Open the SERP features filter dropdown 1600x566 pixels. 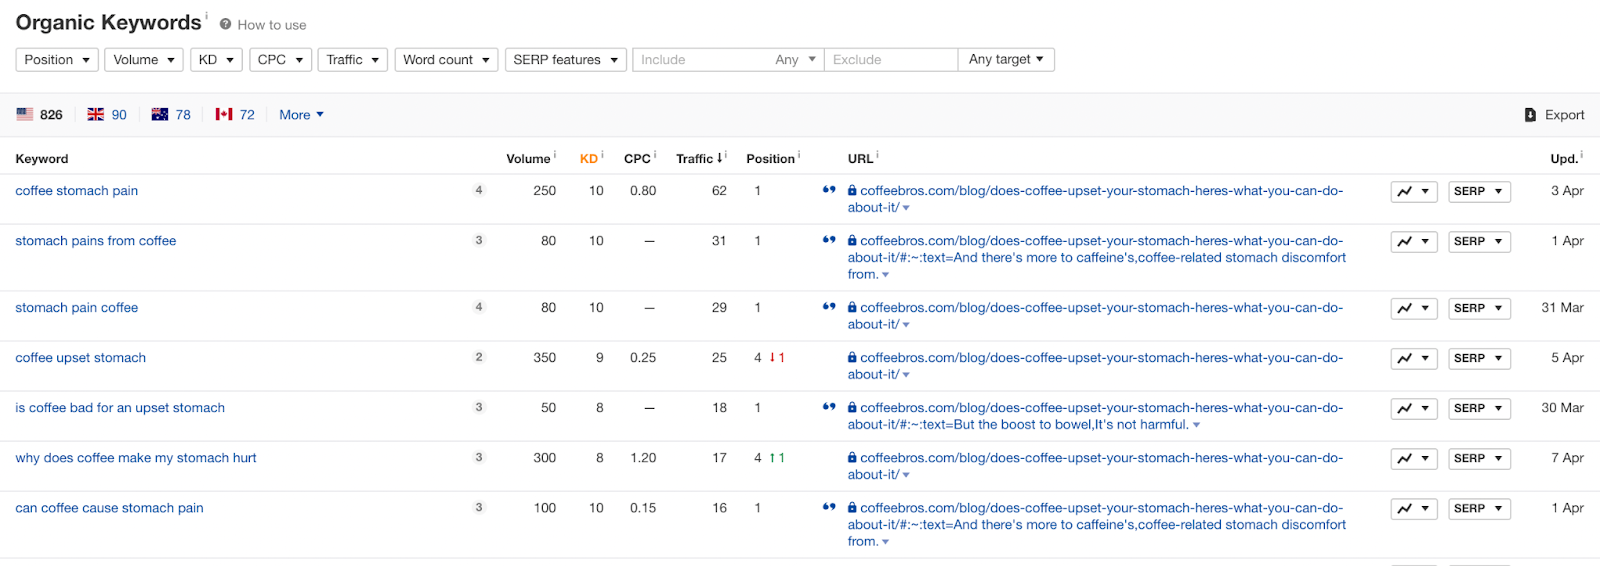(x=566, y=60)
